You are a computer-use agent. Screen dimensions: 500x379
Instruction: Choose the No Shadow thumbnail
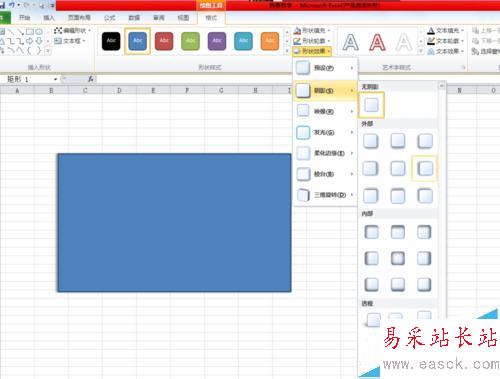(371, 105)
